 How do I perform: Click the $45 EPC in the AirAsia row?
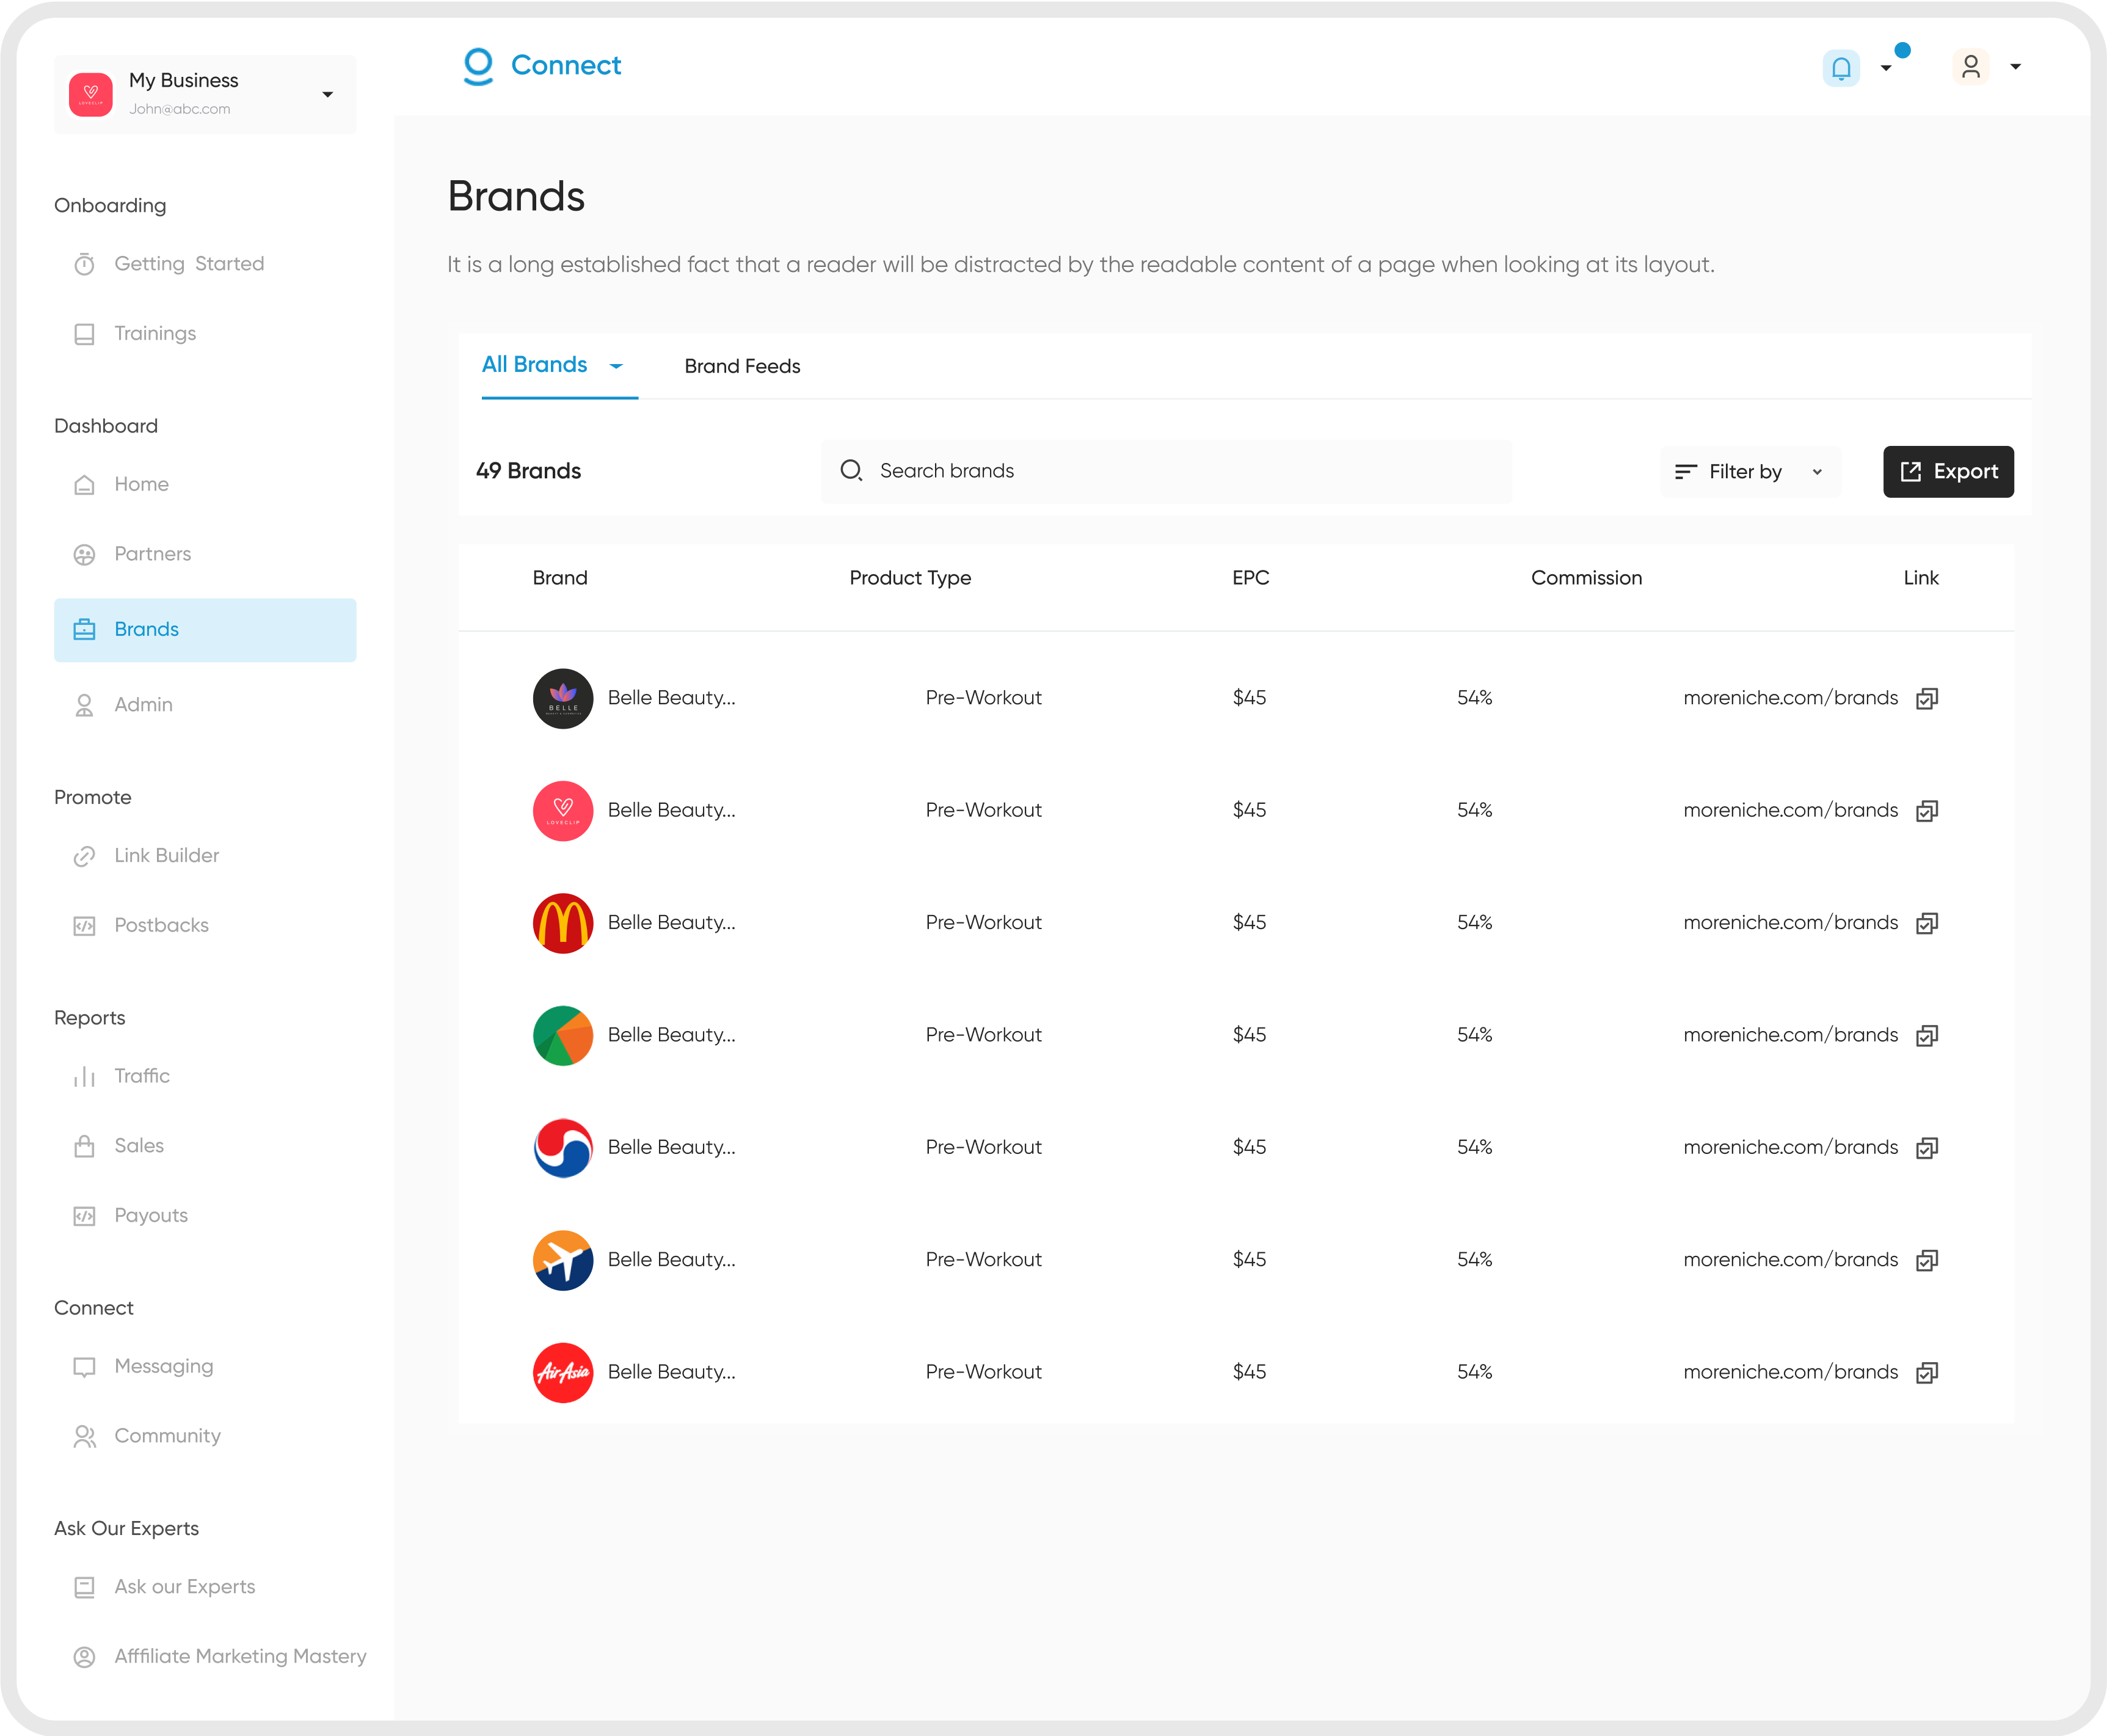tap(1249, 1372)
